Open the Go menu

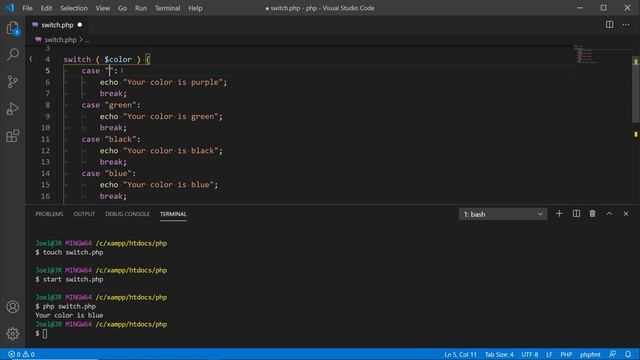(122, 8)
